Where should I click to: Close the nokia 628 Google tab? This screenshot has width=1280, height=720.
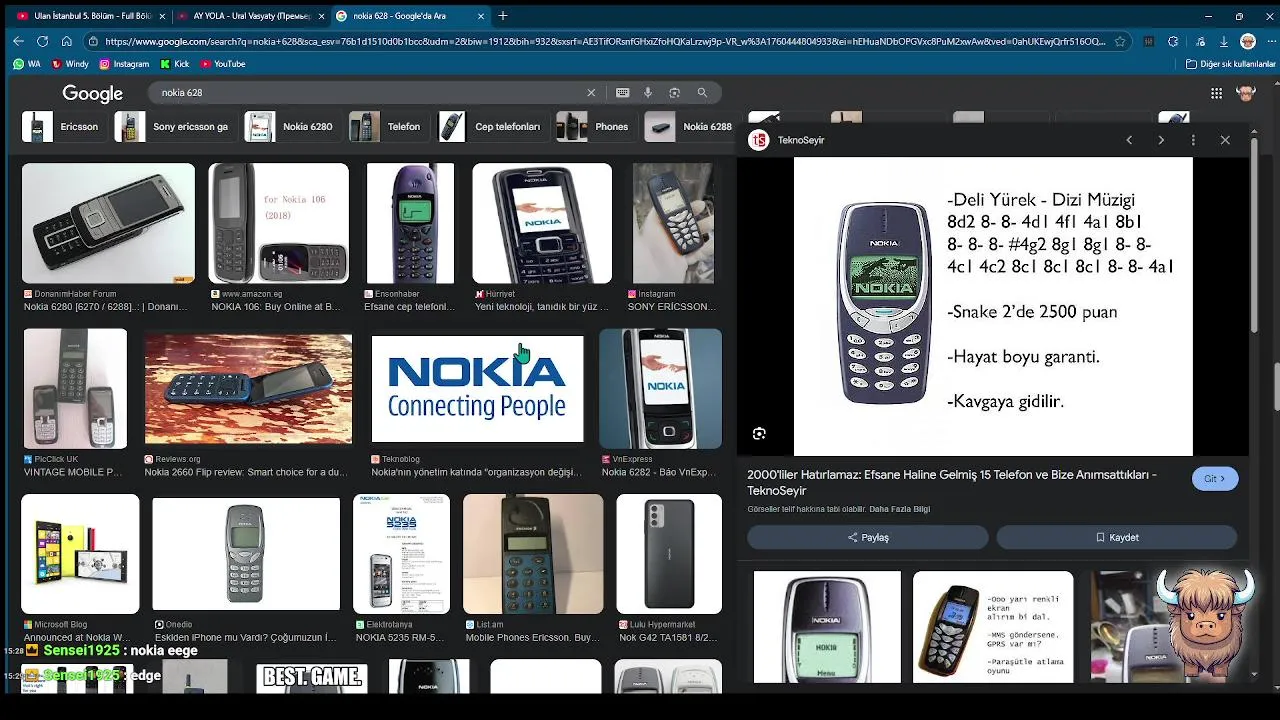tap(481, 16)
